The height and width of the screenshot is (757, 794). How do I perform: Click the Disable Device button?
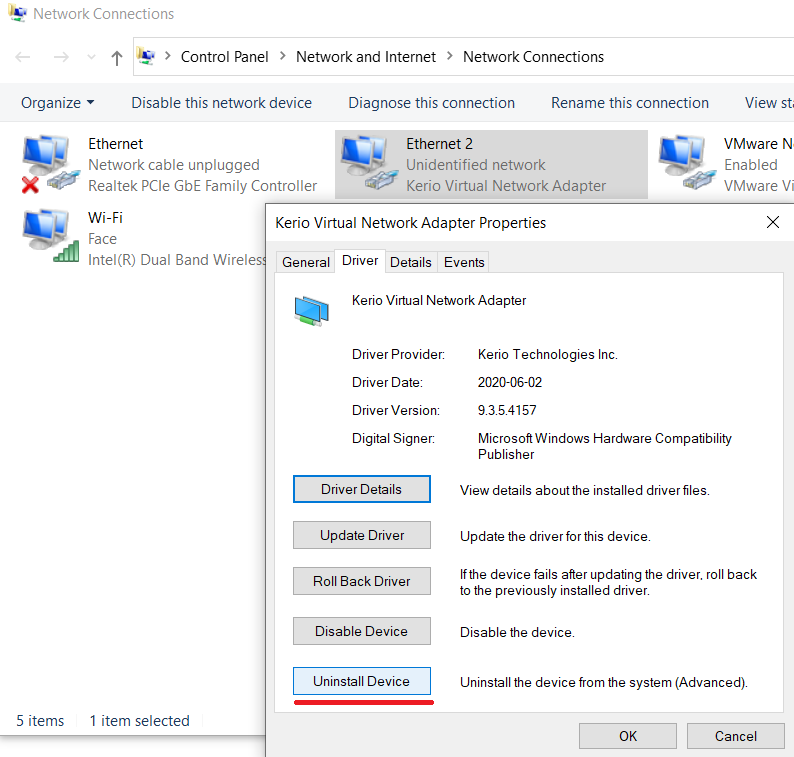(362, 631)
